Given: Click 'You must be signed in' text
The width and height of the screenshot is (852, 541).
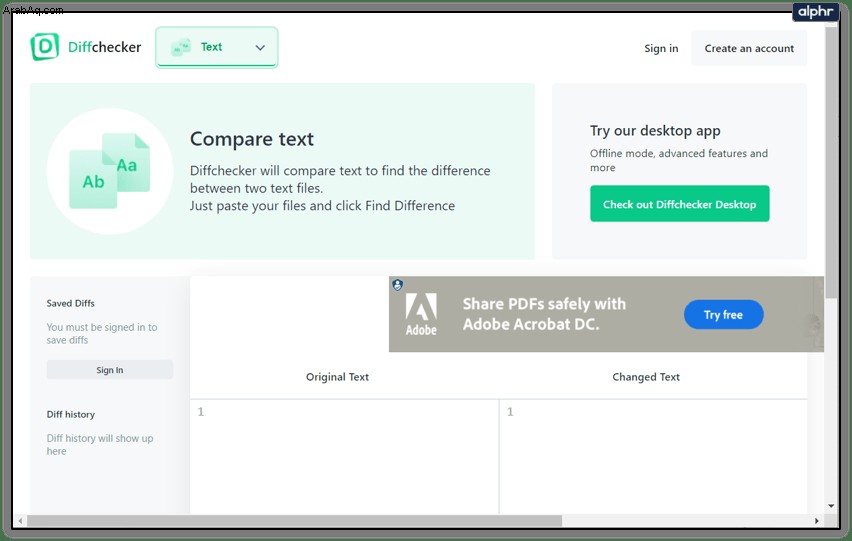Looking at the screenshot, I should click(x=102, y=334).
